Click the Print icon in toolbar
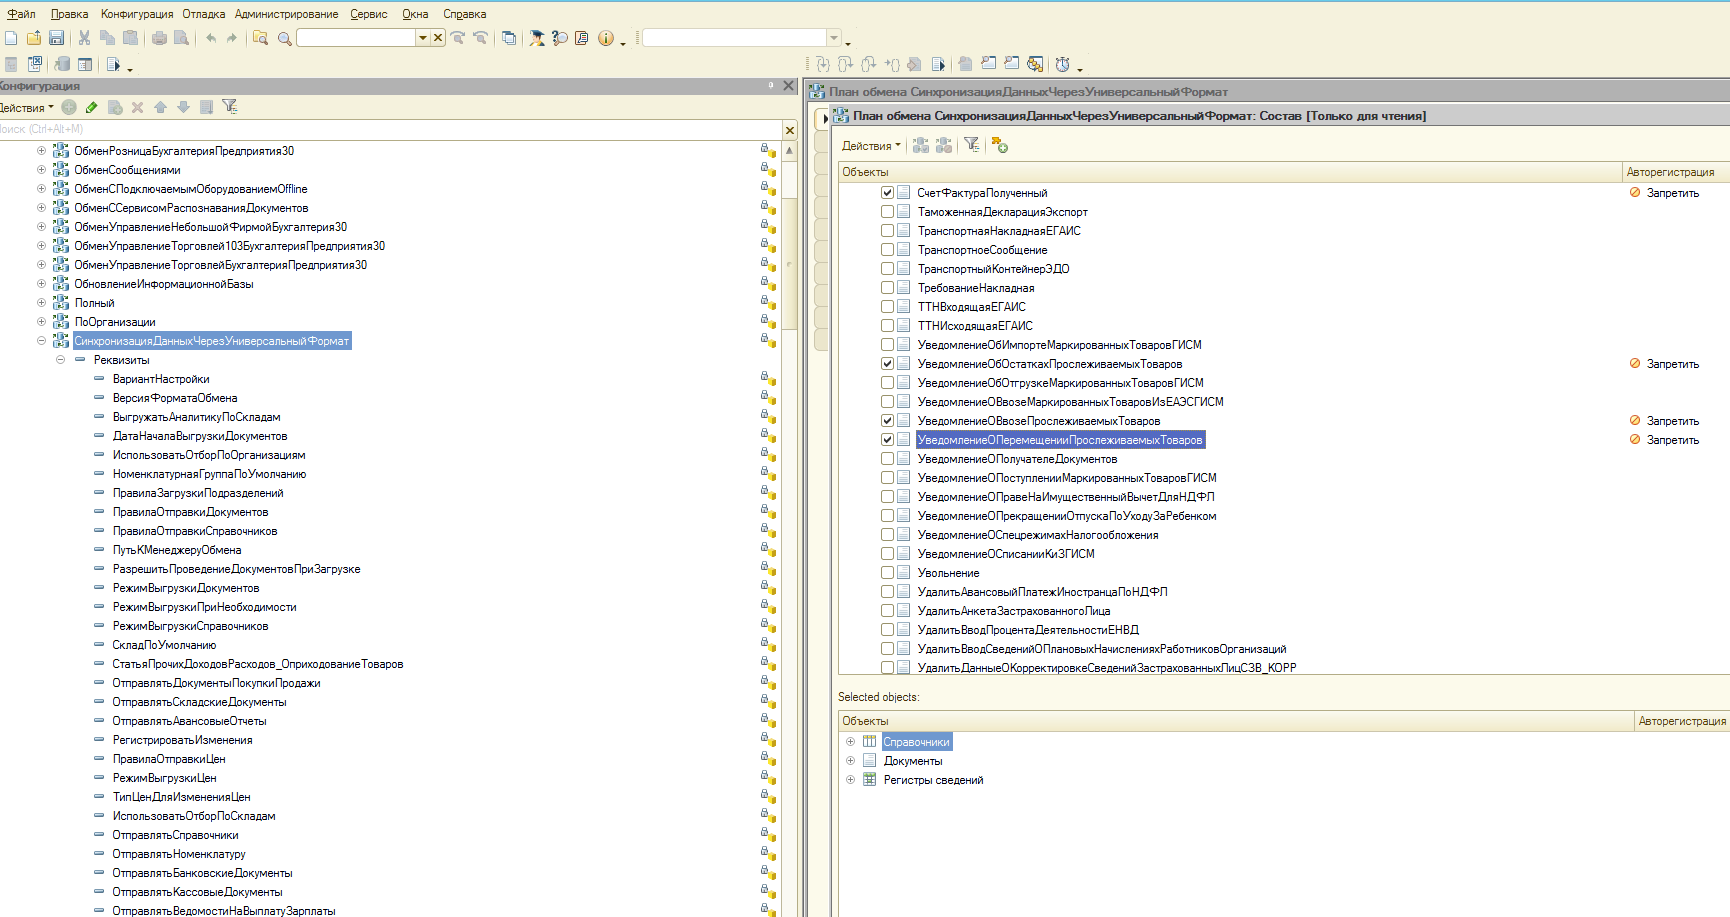Viewport: 1730px width, 917px height. [159, 38]
